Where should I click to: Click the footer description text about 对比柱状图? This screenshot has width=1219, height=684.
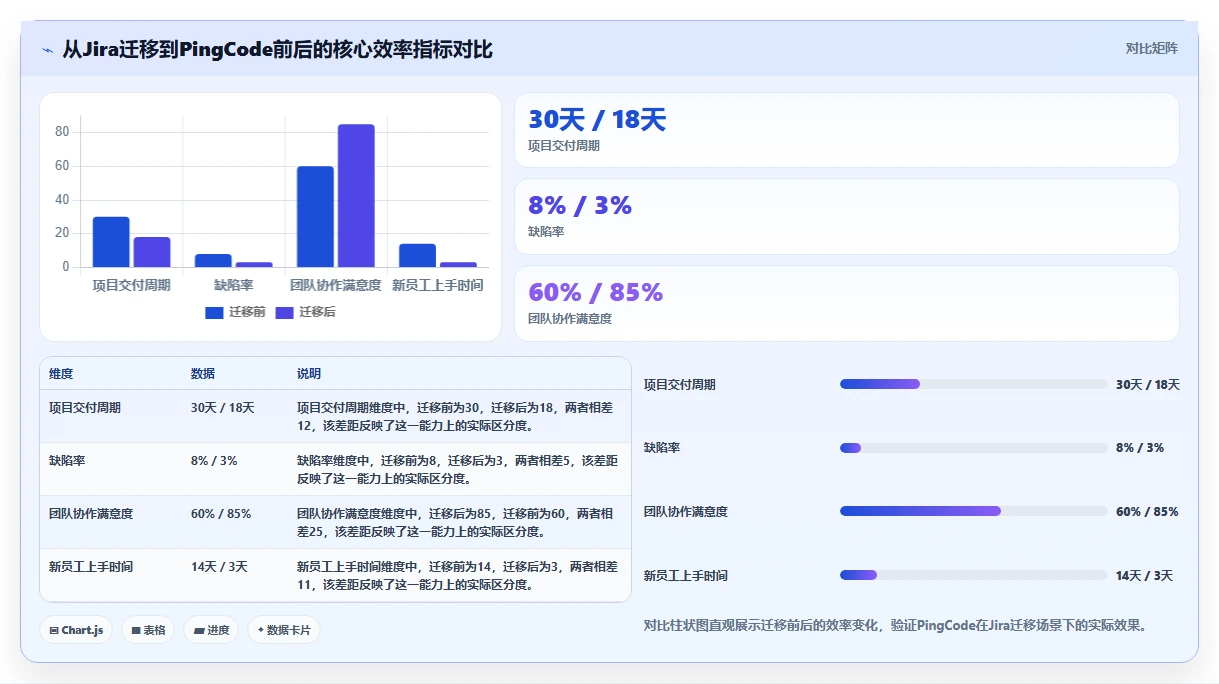point(895,626)
